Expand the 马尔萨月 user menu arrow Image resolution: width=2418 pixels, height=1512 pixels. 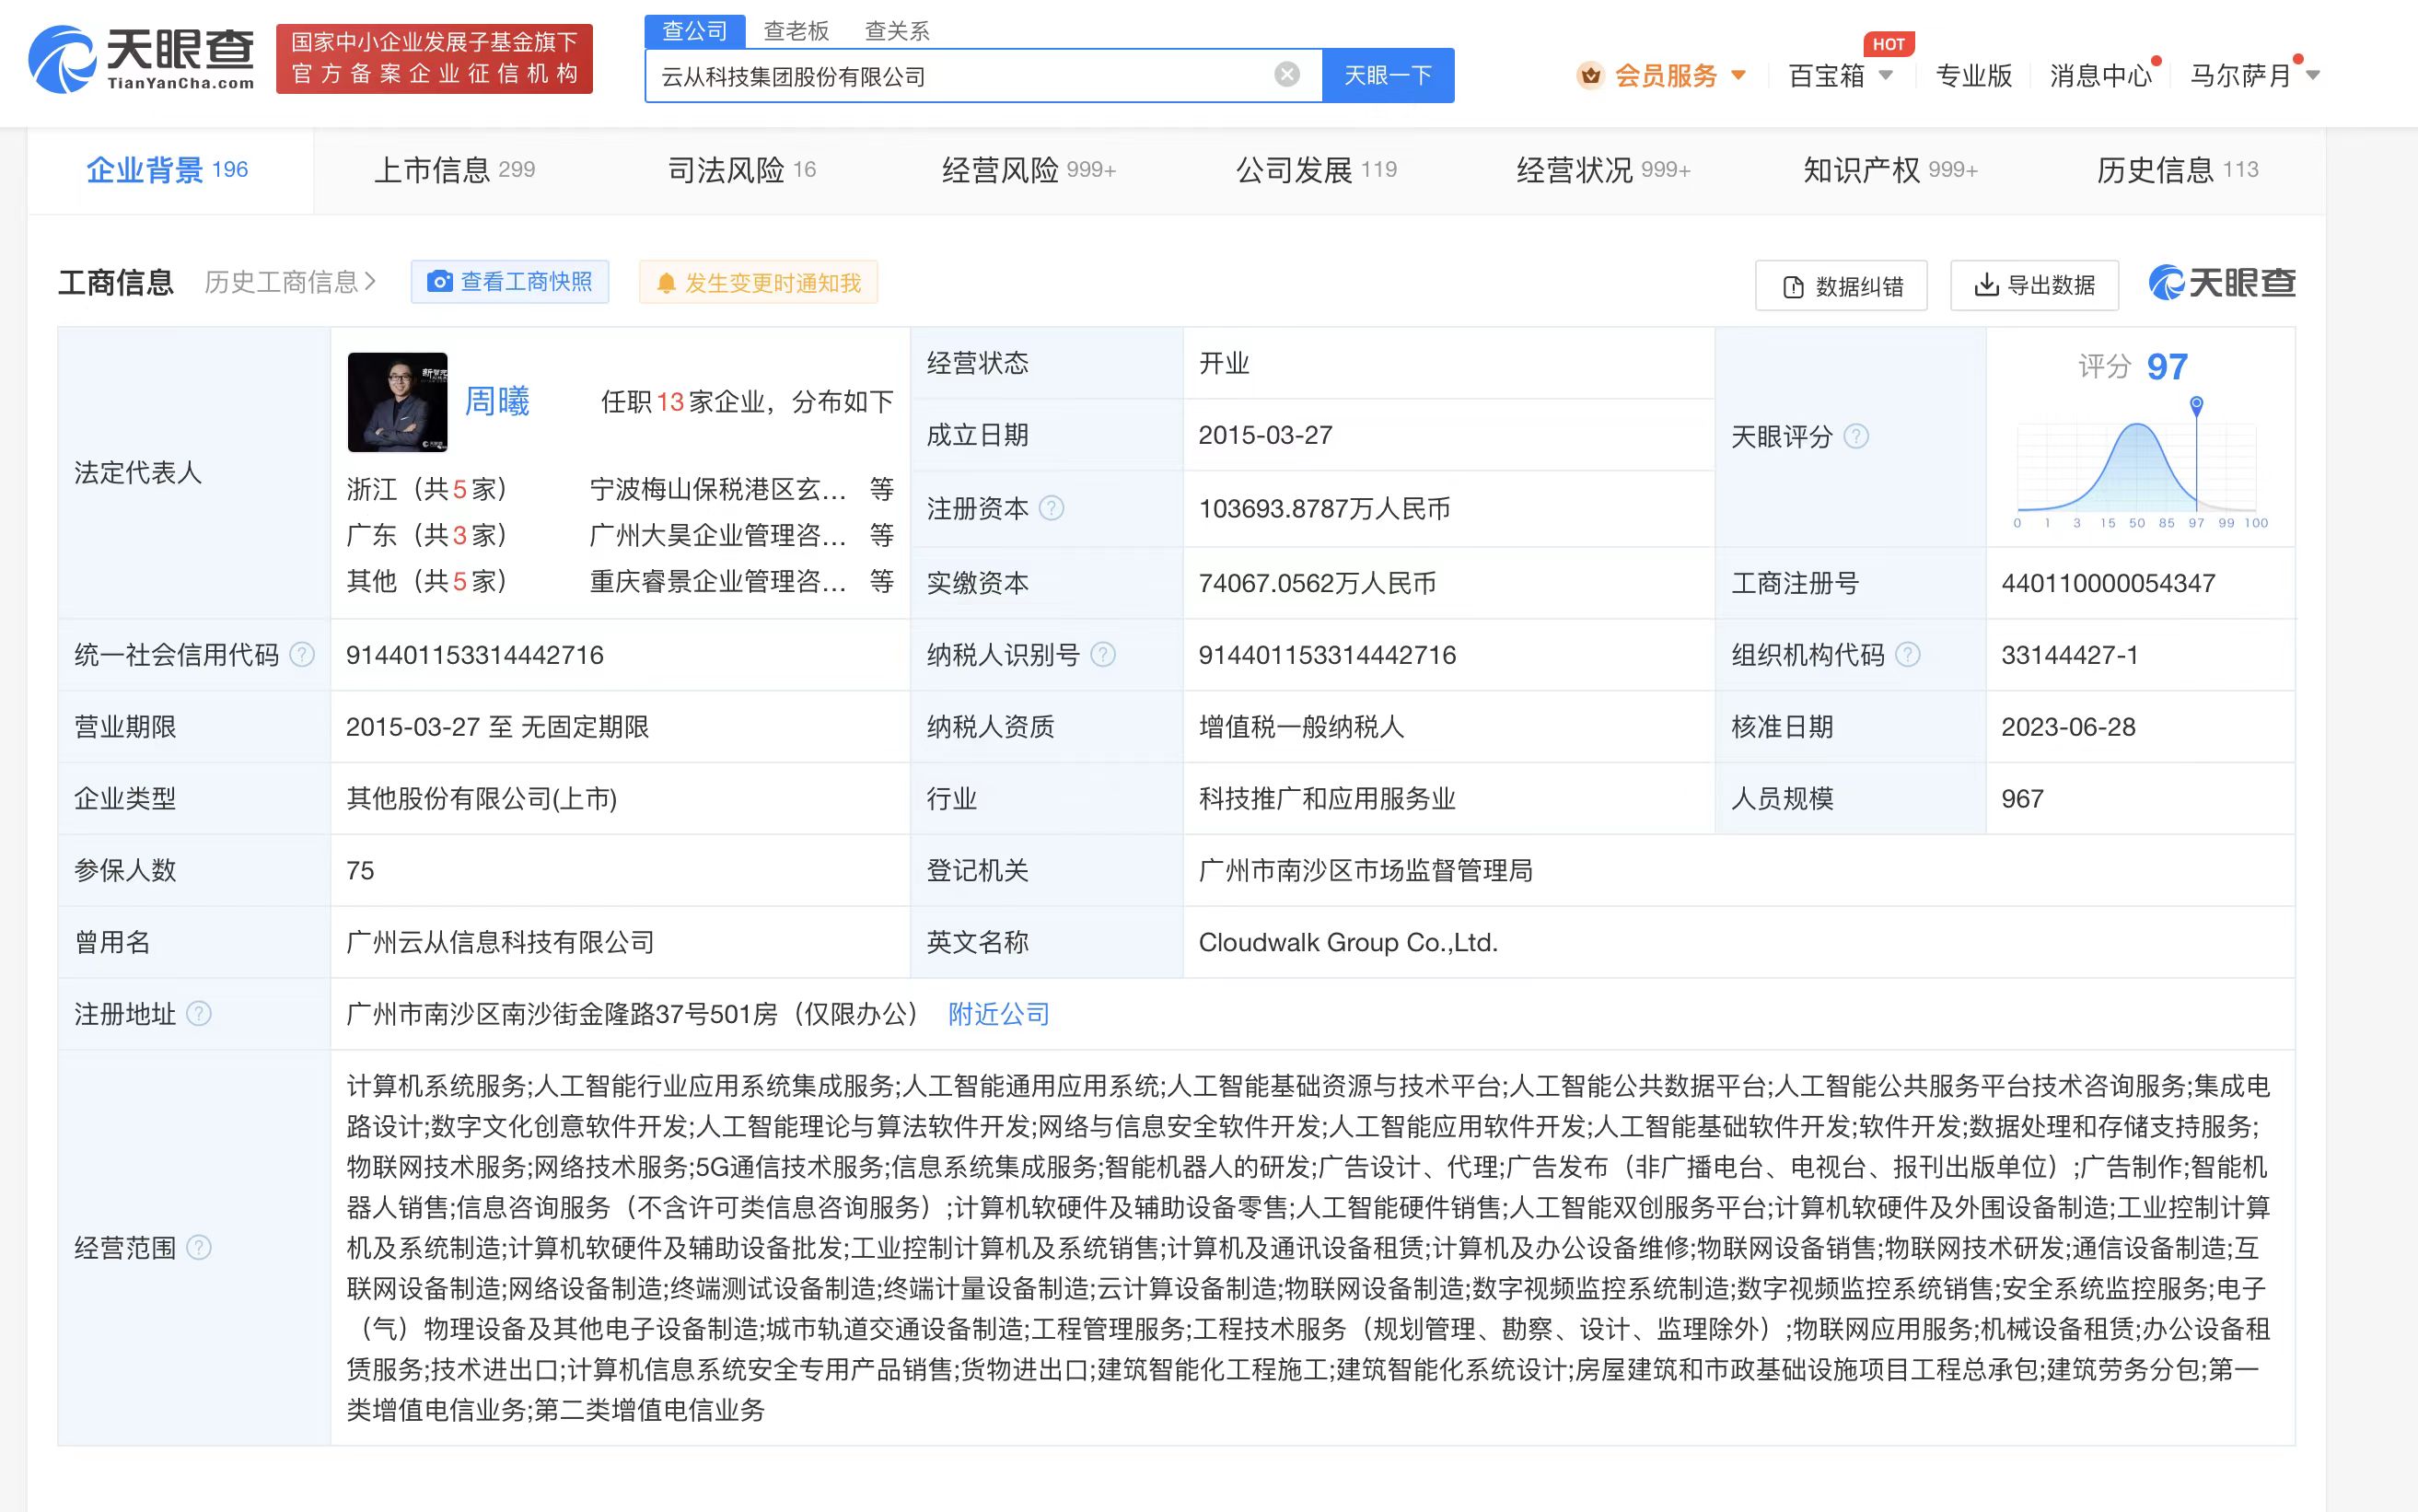coord(2313,75)
